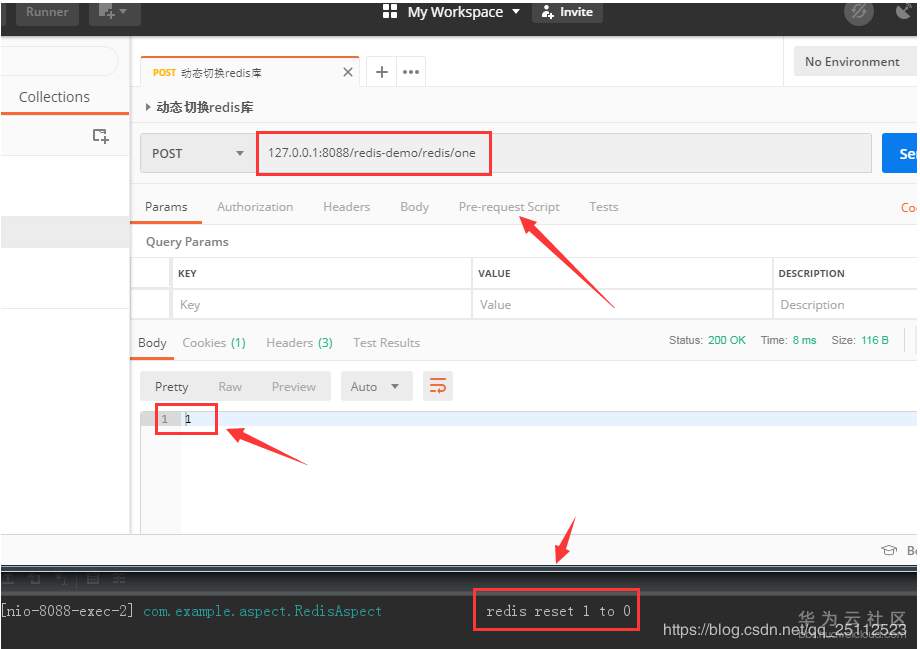Select the Preview response view

[293, 387]
